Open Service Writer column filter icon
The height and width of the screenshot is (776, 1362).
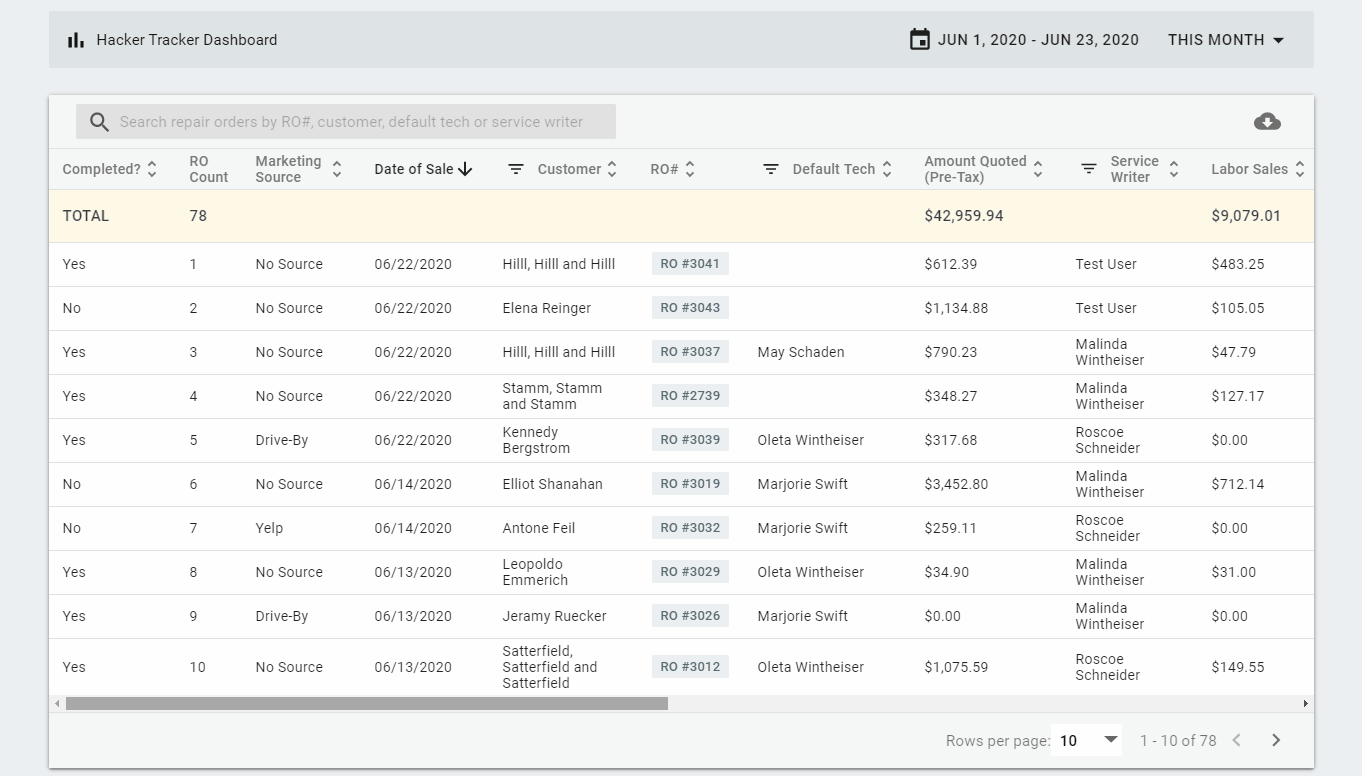1089,169
